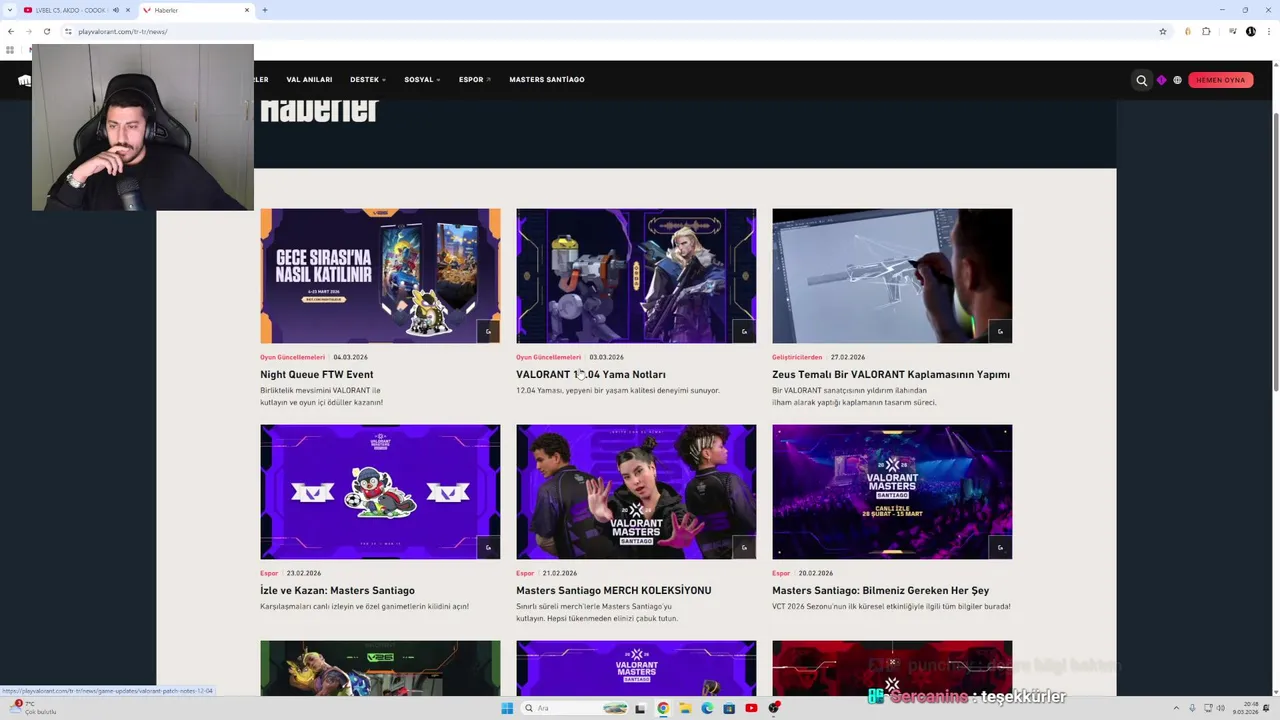Open İzle ve Kazan: Masters Santiago article
The image size is (1280, 720).
(x=337, y=591)
